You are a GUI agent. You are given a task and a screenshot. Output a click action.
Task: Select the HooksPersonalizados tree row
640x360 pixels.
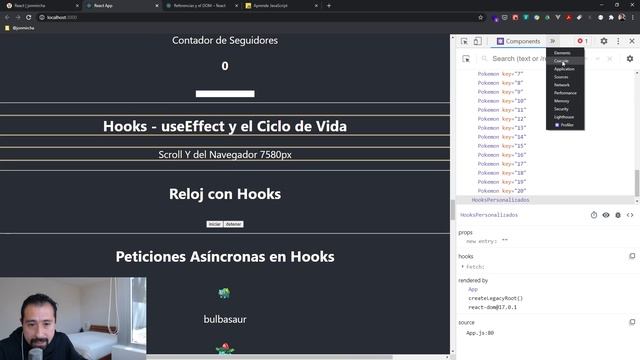tap(500, 200)
